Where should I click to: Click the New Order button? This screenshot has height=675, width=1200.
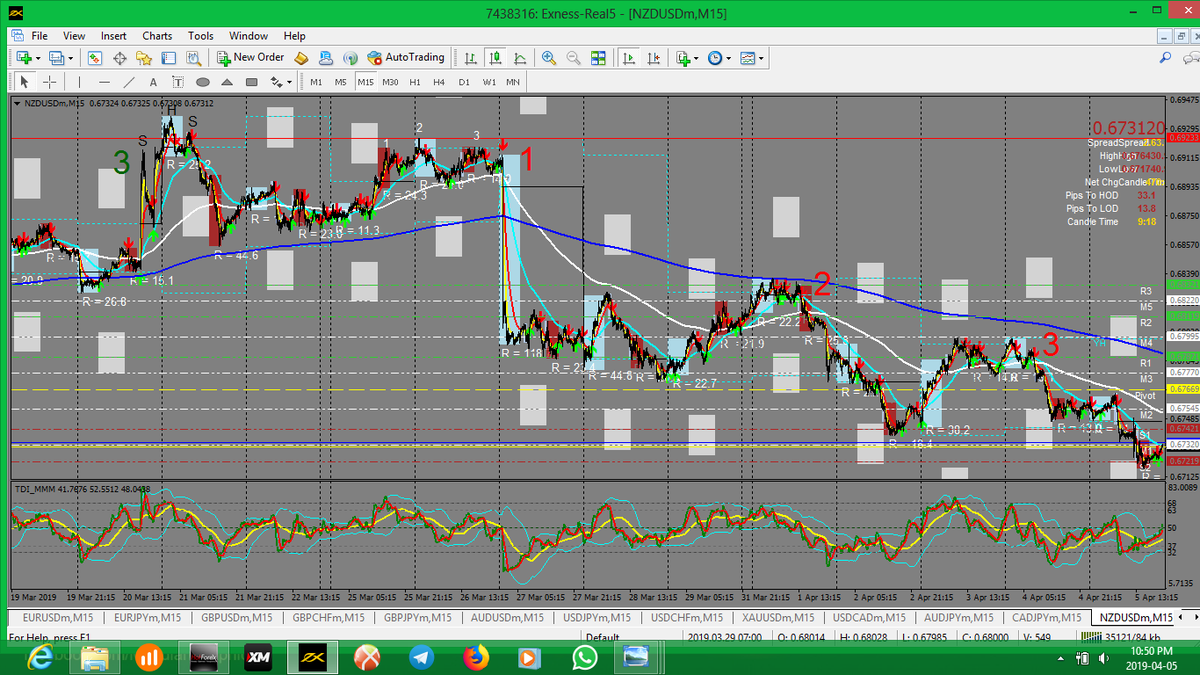[251, 58]
